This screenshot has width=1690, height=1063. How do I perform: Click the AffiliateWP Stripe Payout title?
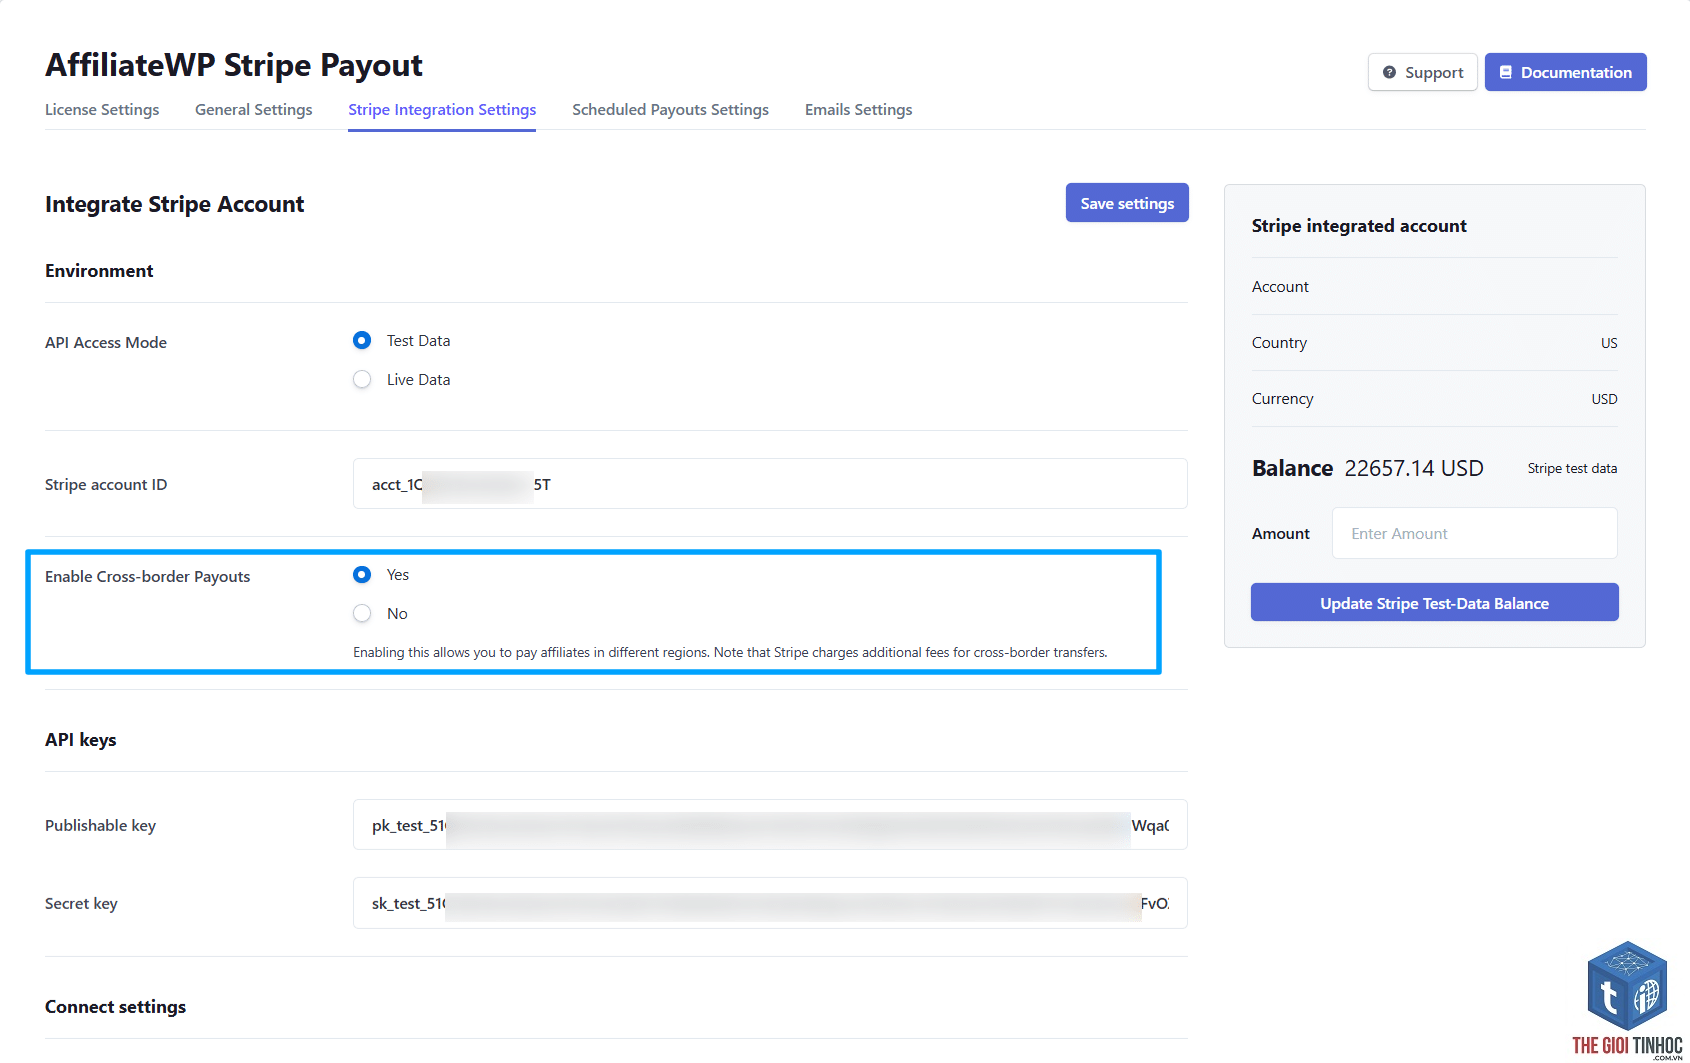[234, 65]
